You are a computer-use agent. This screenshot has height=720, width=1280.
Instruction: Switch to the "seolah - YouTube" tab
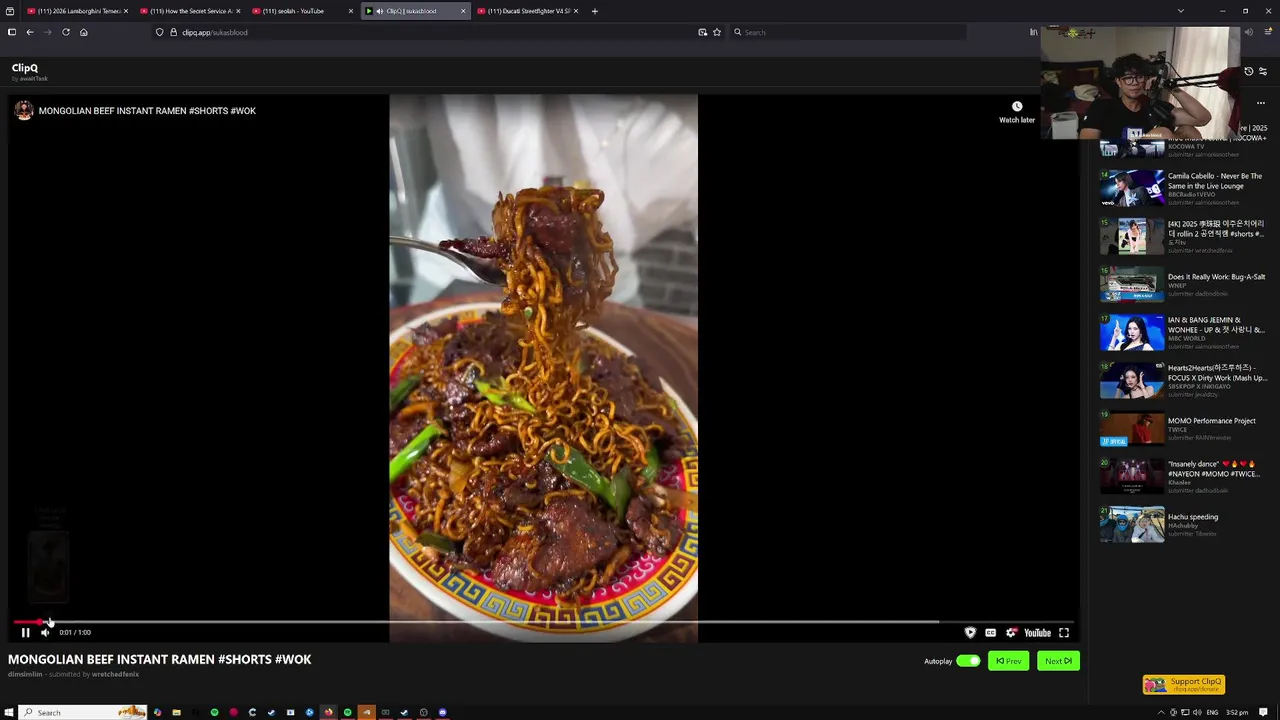(x=303, y=11)
